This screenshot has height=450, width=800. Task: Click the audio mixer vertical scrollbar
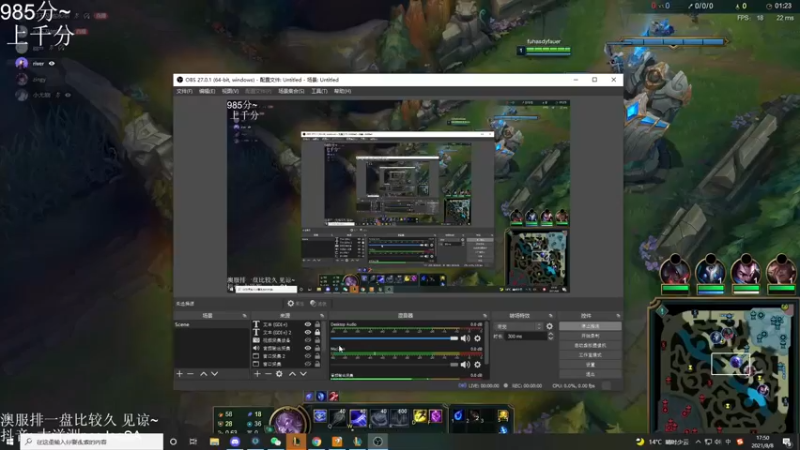[488, 343]
